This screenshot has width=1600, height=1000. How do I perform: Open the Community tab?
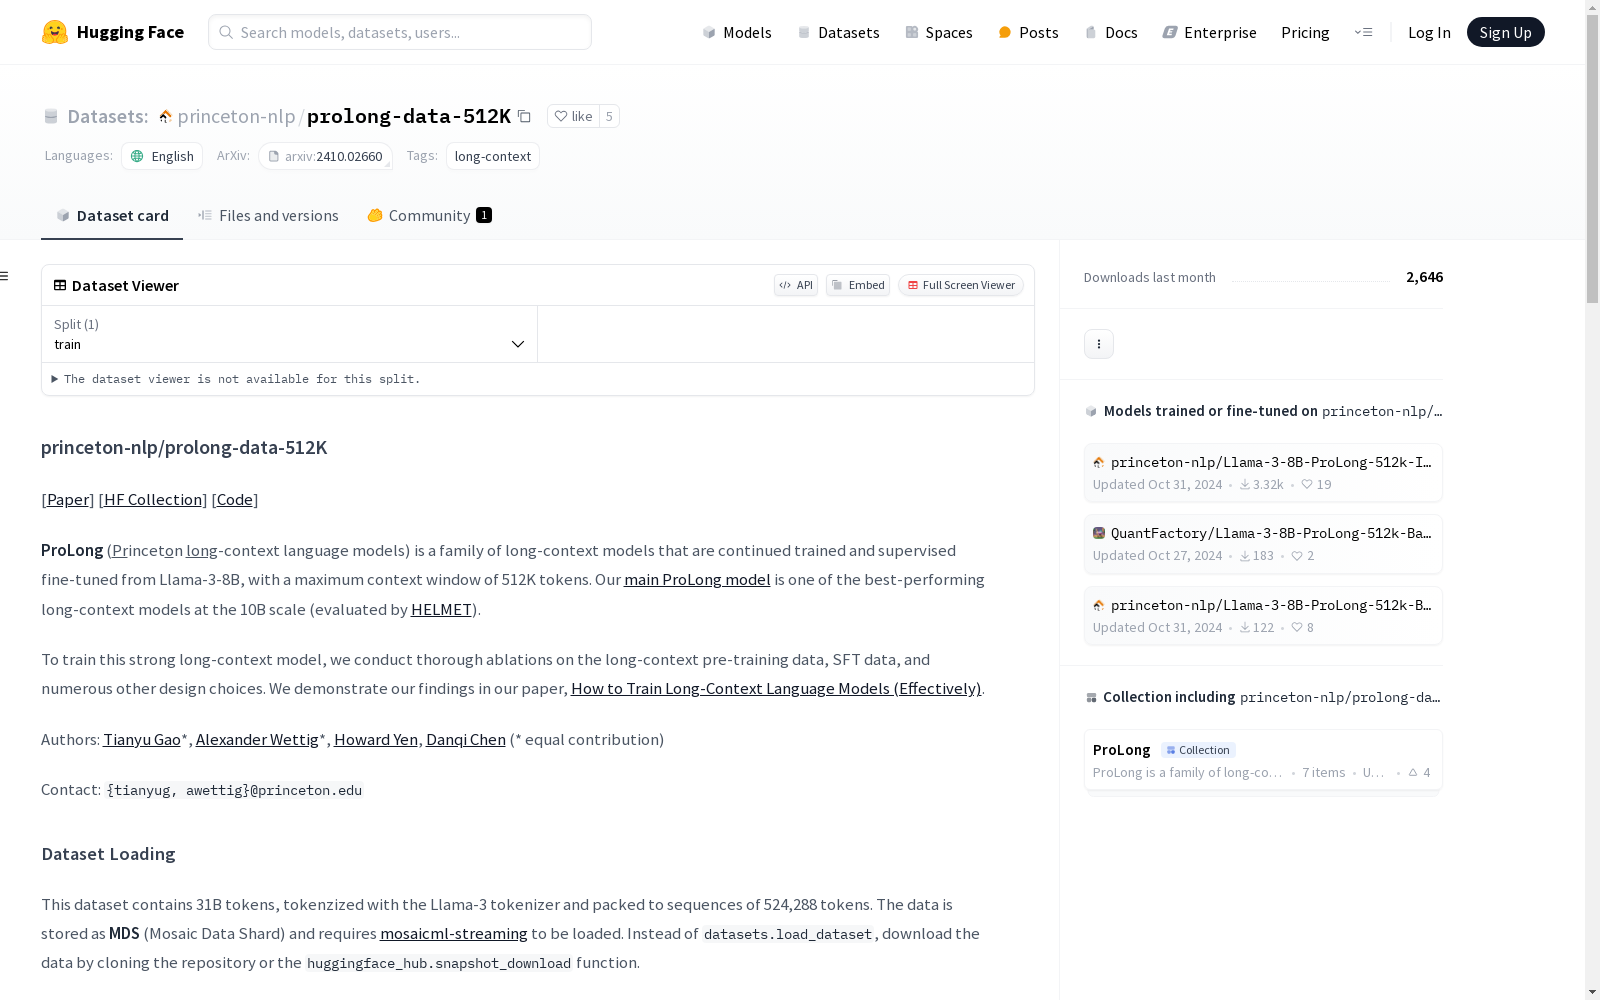[429, 216]
